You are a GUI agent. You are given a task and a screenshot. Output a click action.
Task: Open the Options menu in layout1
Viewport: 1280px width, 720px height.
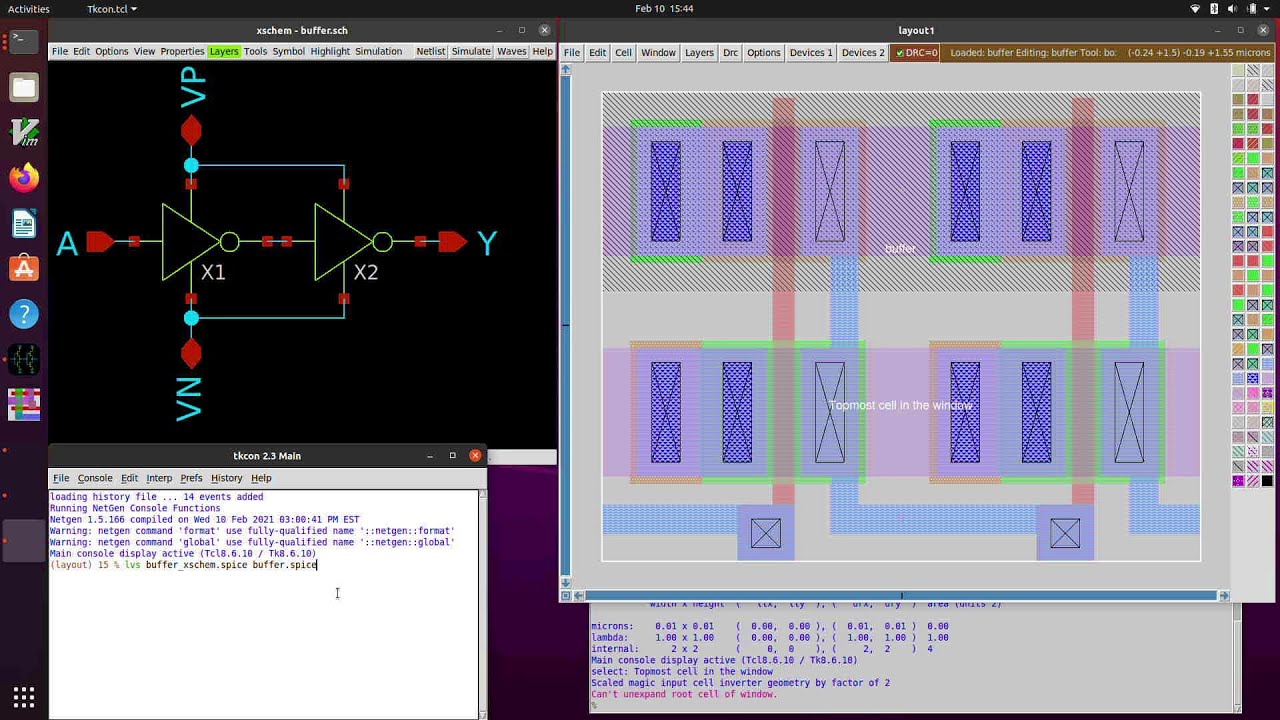click(x=764, y=53)
